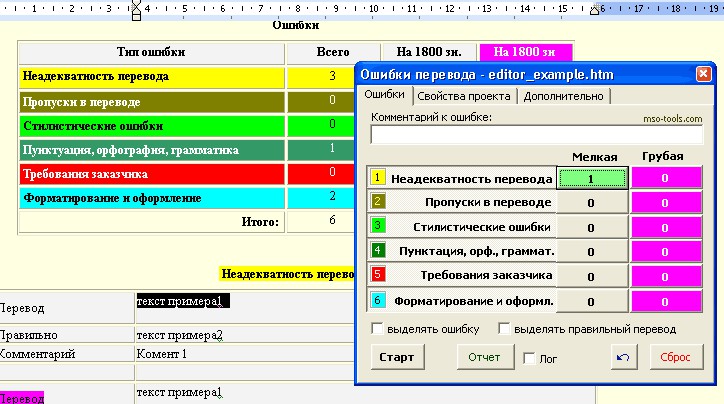724x404 pixels.
Task: Click major count for 'Стилистические ошибки'
Action: coord(666,227)
